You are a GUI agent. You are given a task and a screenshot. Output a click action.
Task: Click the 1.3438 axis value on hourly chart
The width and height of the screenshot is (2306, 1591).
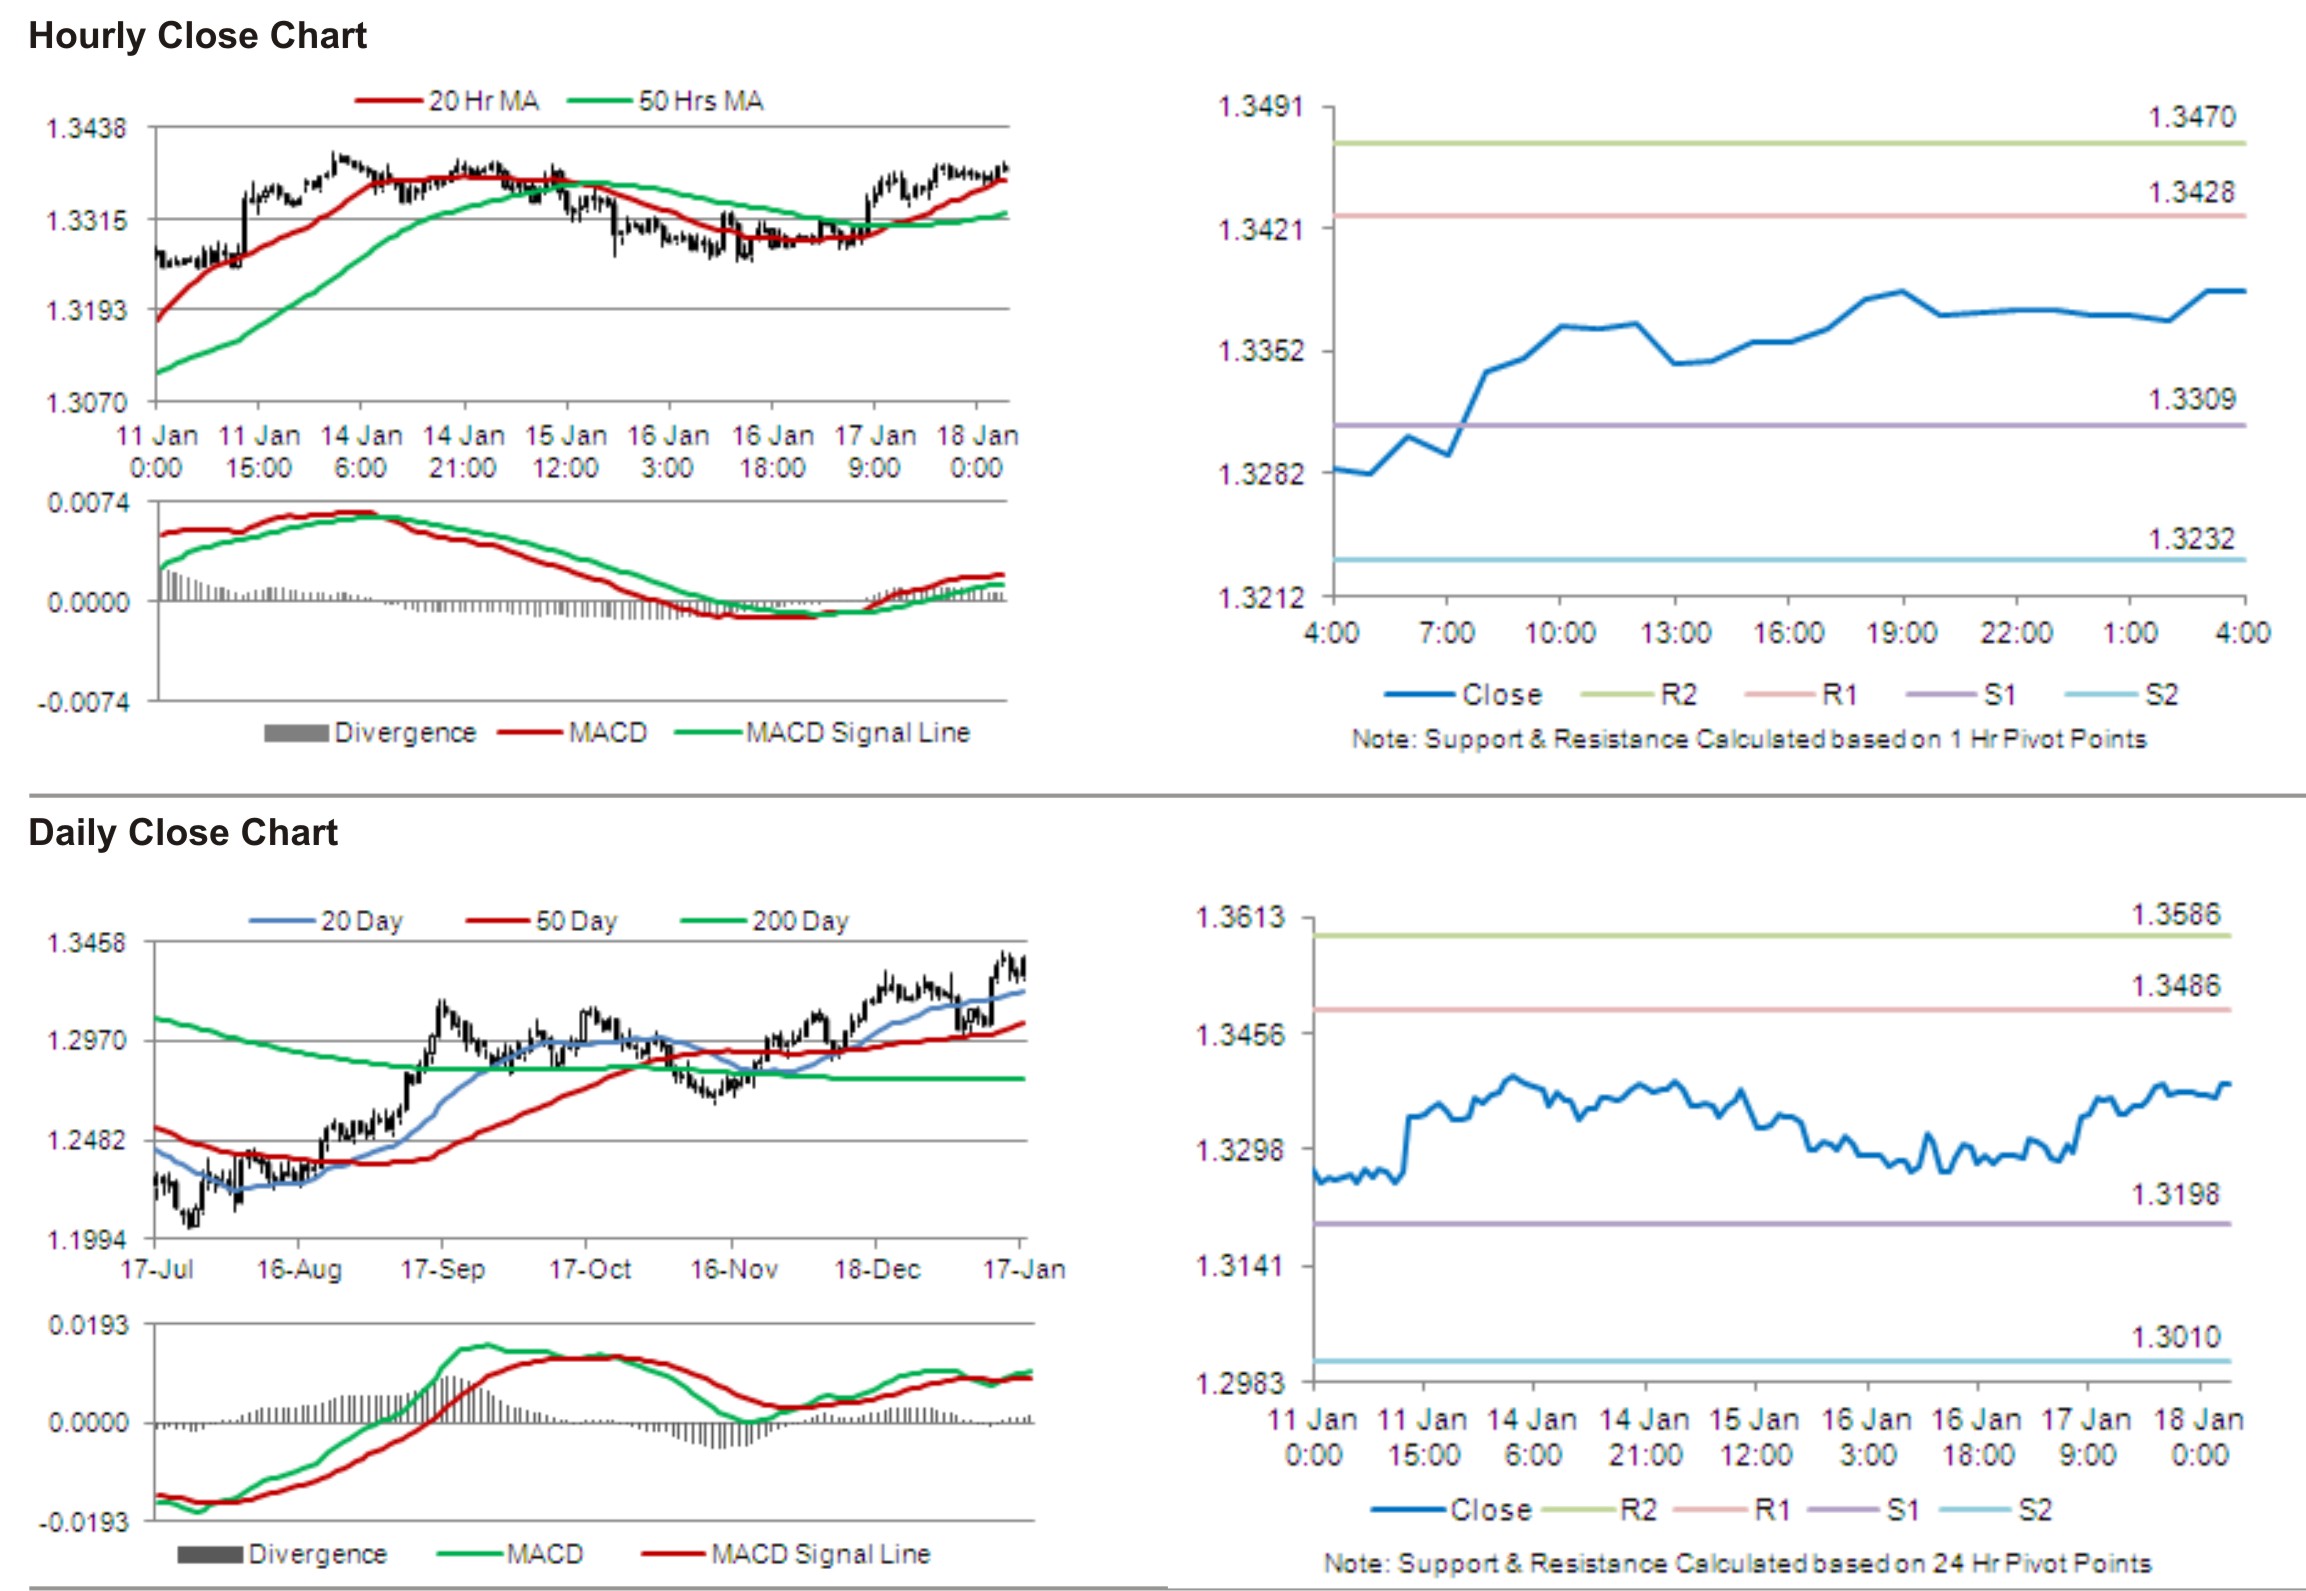[x=87, y=128]
